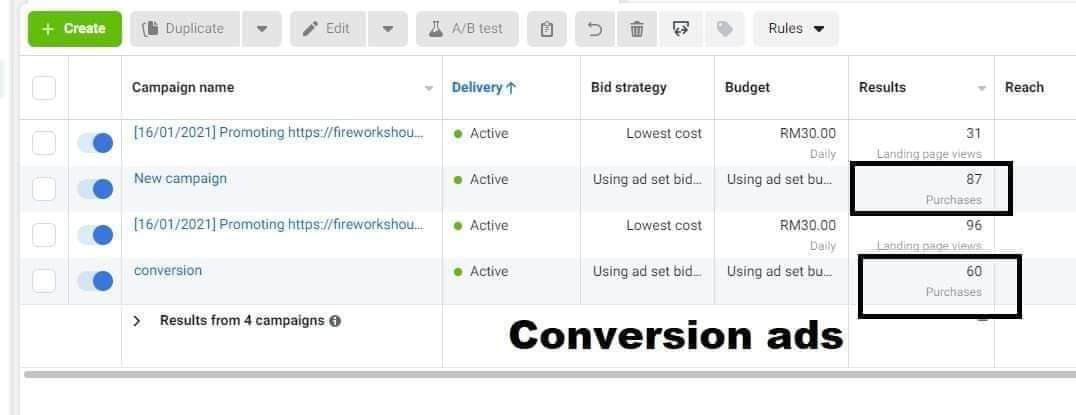The image size is (1076, 415).
Task: Click the Bid strategy column header
Action: (x=628, y=88)
